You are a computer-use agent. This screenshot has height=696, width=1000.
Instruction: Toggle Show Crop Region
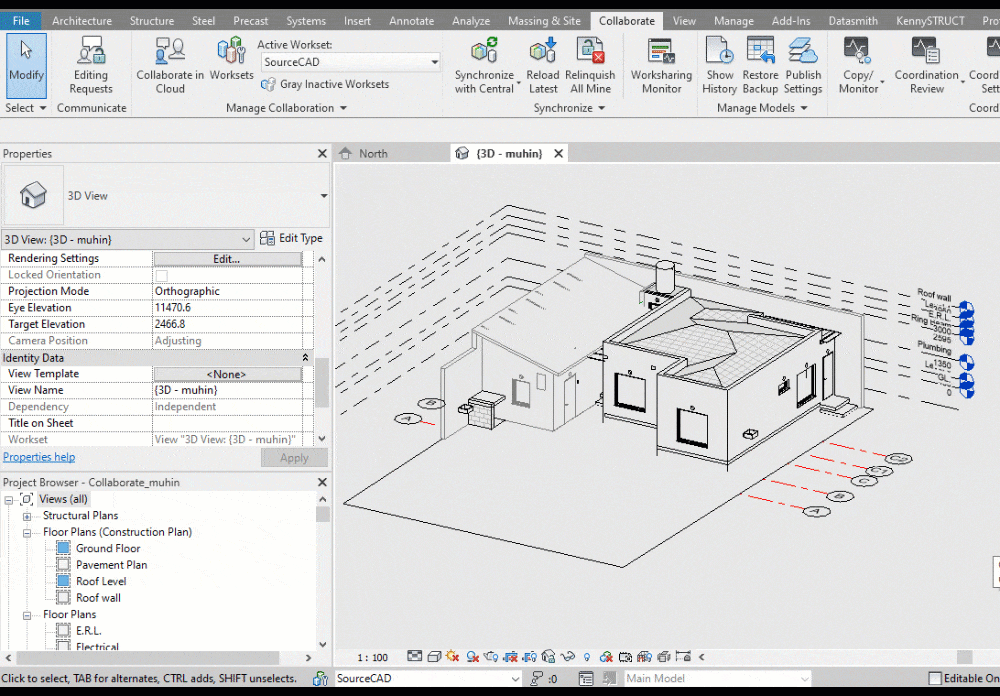click(529, 656)
